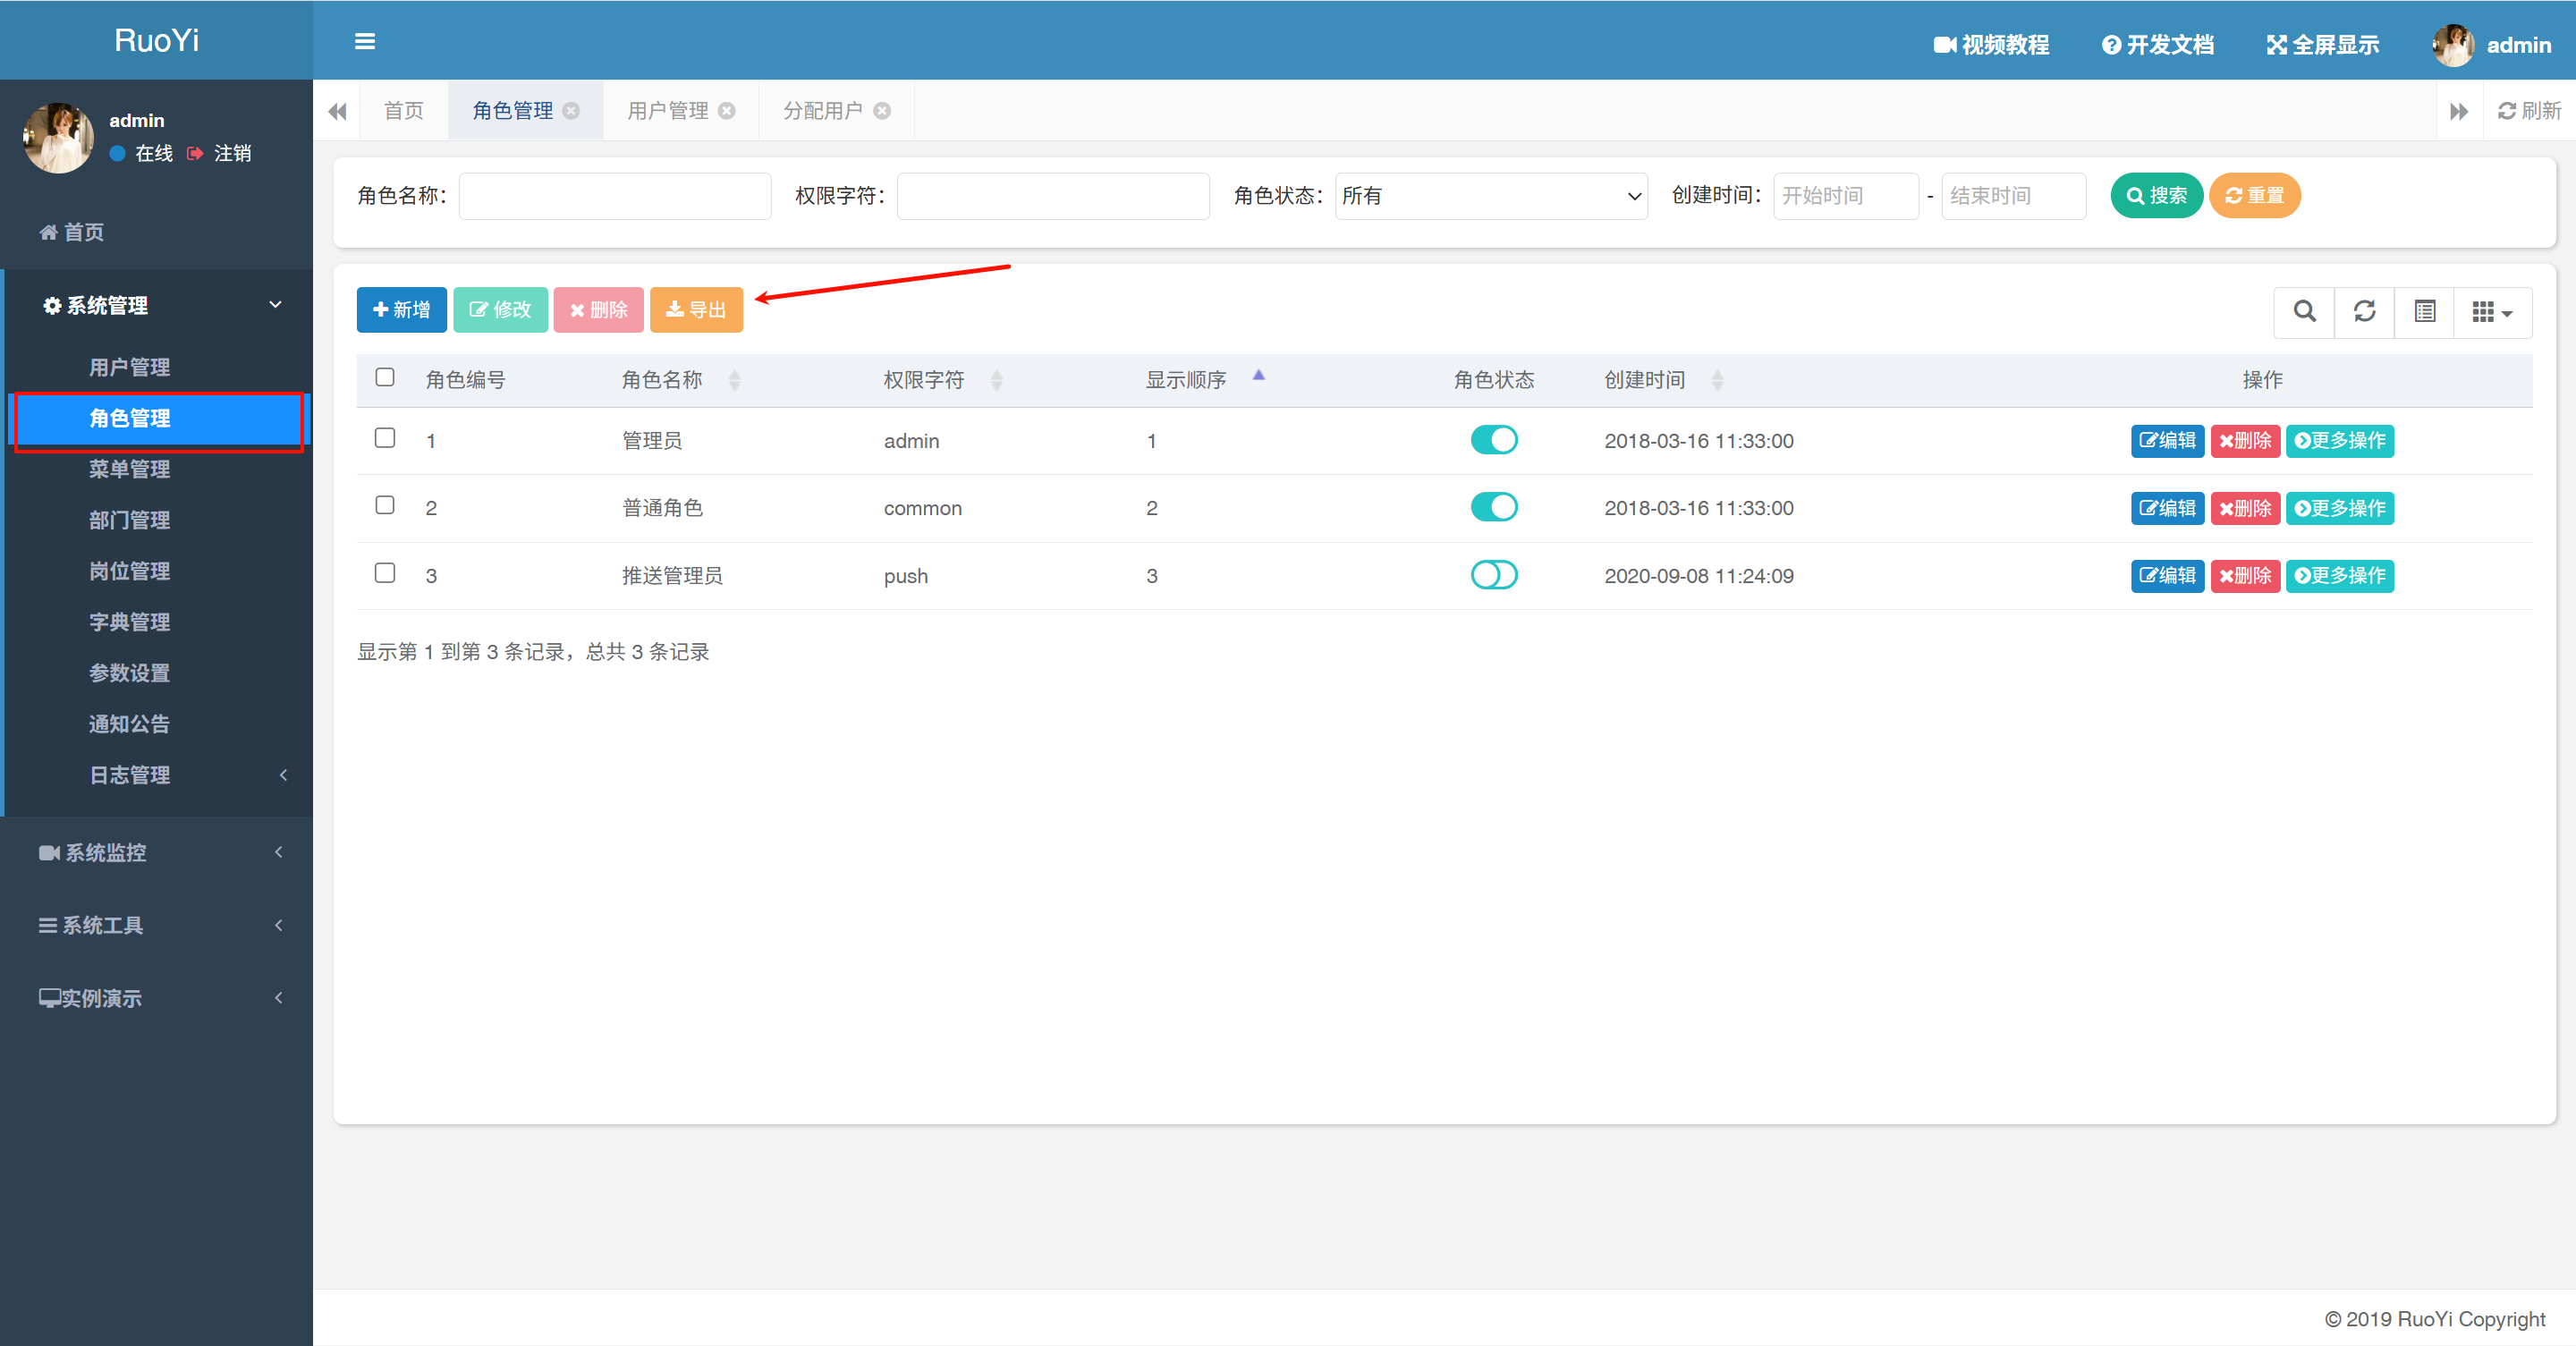Click the hamburger menu collapse icon
The height and width of the screenshot is (1346, 2576).
click(x=364, y=41)
